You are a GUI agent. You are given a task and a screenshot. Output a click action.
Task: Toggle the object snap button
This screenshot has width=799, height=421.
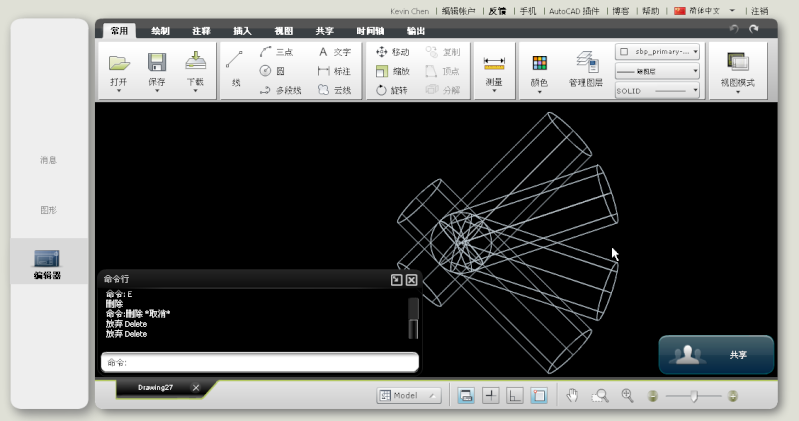coord(539,396)
